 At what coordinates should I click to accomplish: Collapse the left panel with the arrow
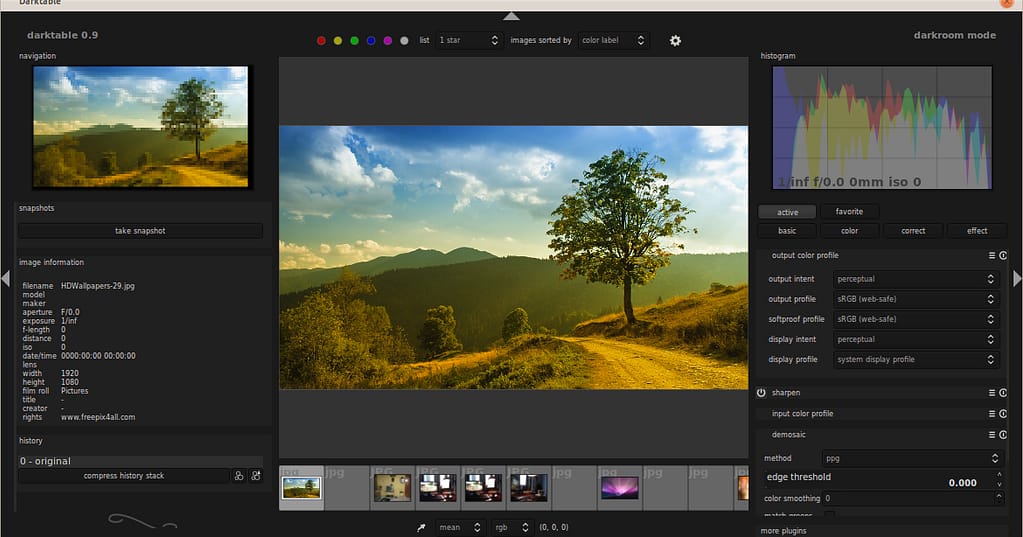point(5,278)
